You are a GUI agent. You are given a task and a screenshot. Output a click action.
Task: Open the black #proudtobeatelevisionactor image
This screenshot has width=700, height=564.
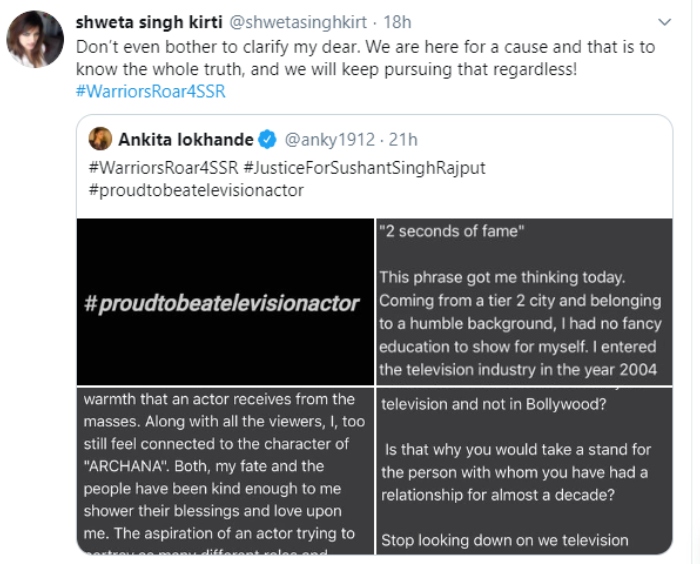tap(224, 302)
